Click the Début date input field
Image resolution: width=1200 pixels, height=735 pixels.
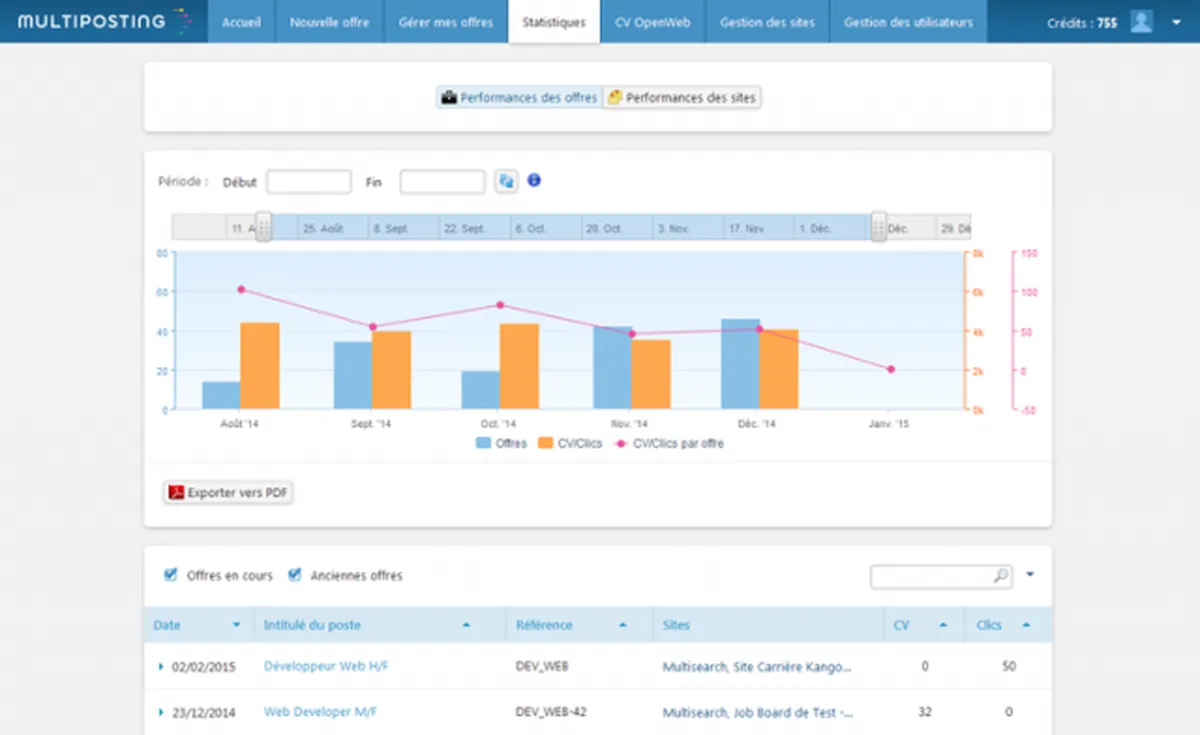click(309, 182)
